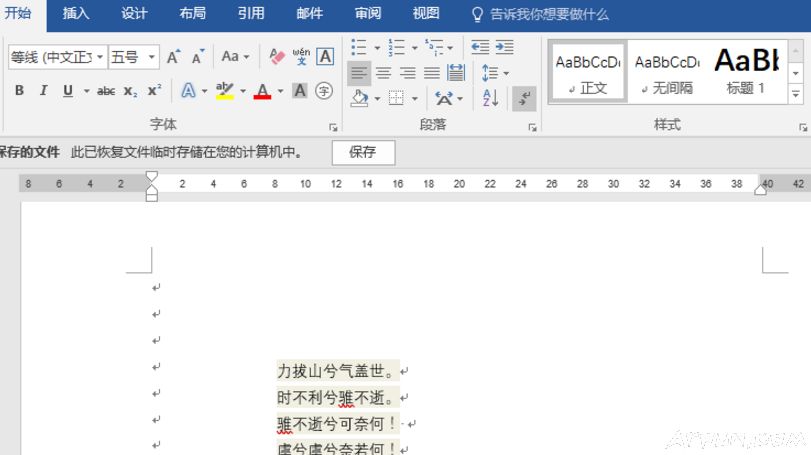Apply strikethrough to text

coord(106,91)
